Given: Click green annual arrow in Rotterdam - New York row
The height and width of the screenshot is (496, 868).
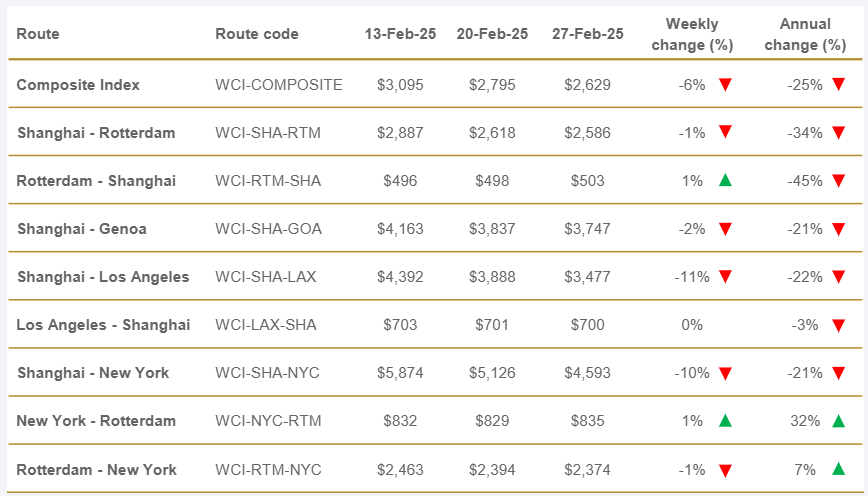Looking at the screenshot, I should 838,469.
